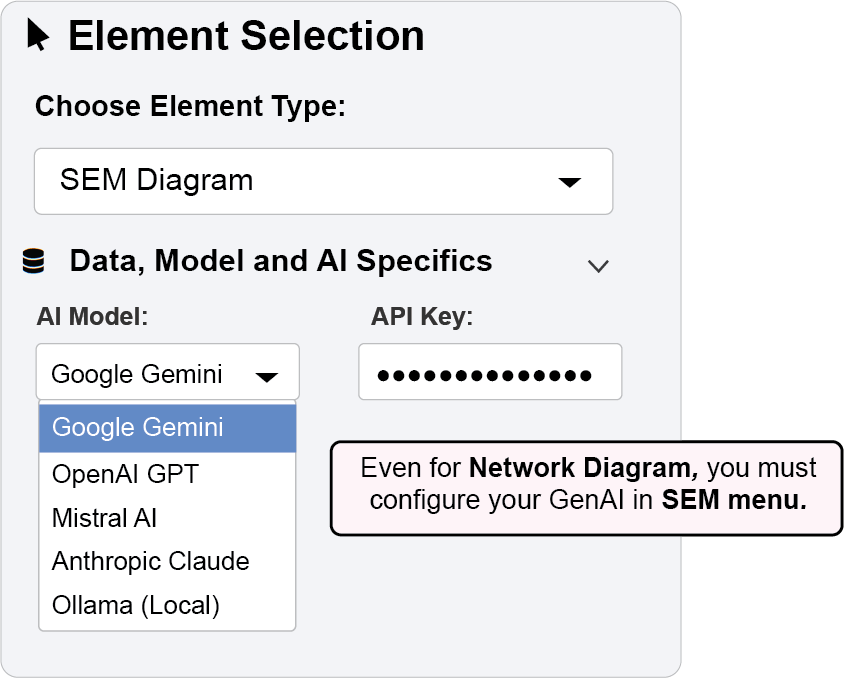Screen dimensions: 844x678
Task: Collapse the Data, Model and AI Specifics chevron
Action: click(x=598, y=265)
